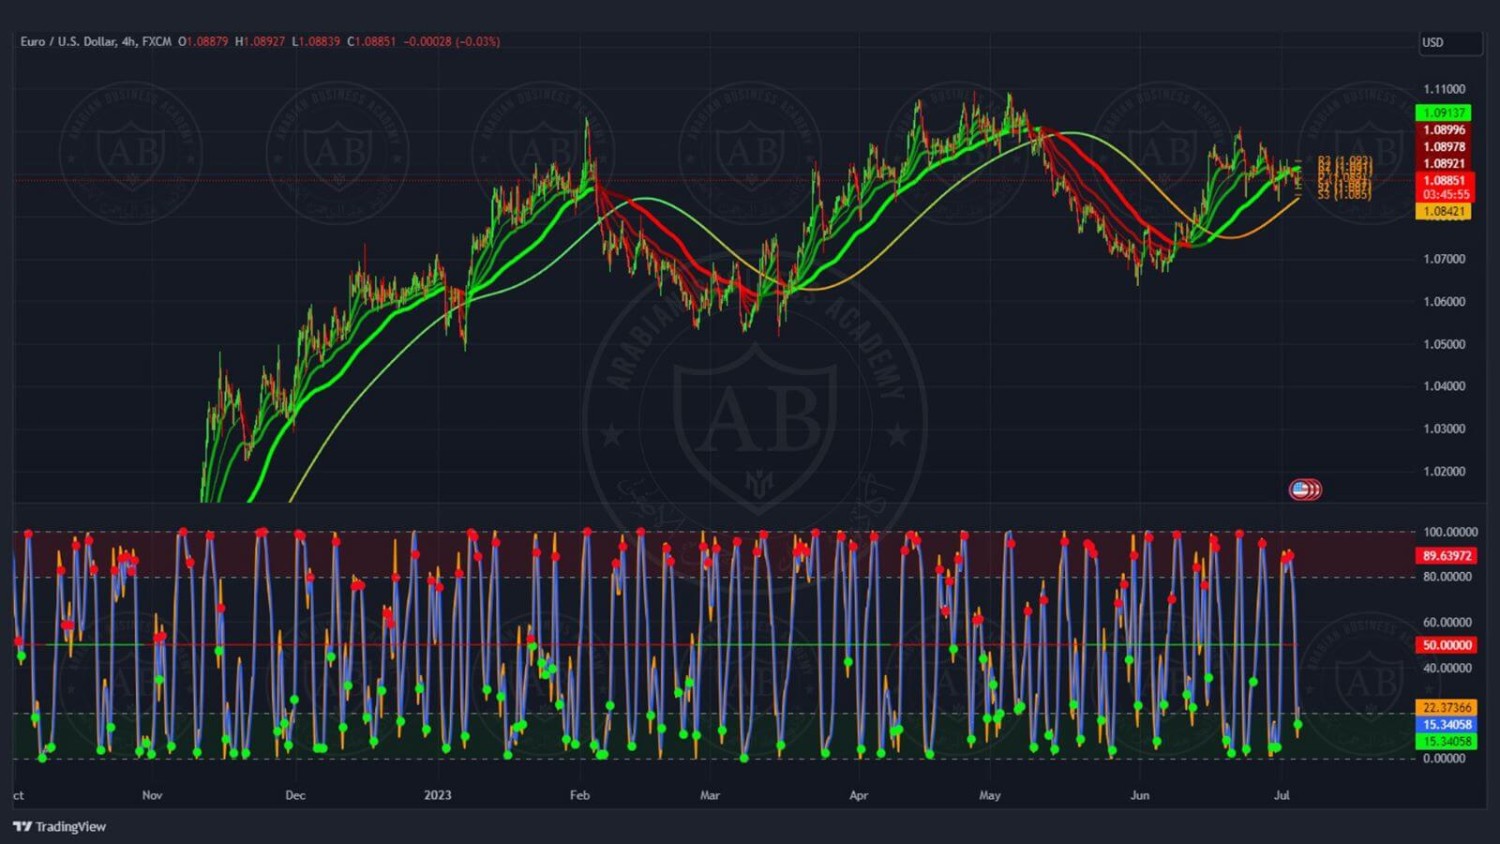The height and width of the screenshot is (844, 1500).
Task: Click the opening price value O1.08879
Action: click(203, 42)
